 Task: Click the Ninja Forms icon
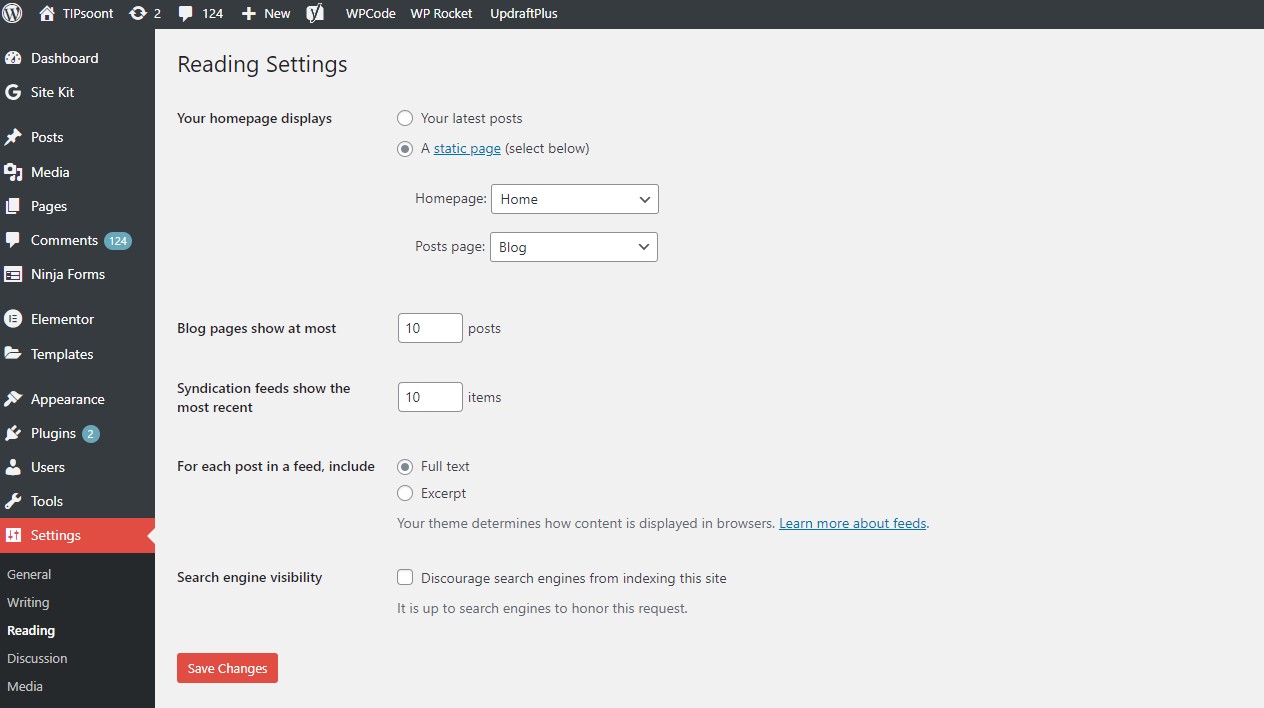[x=13, y=274]
